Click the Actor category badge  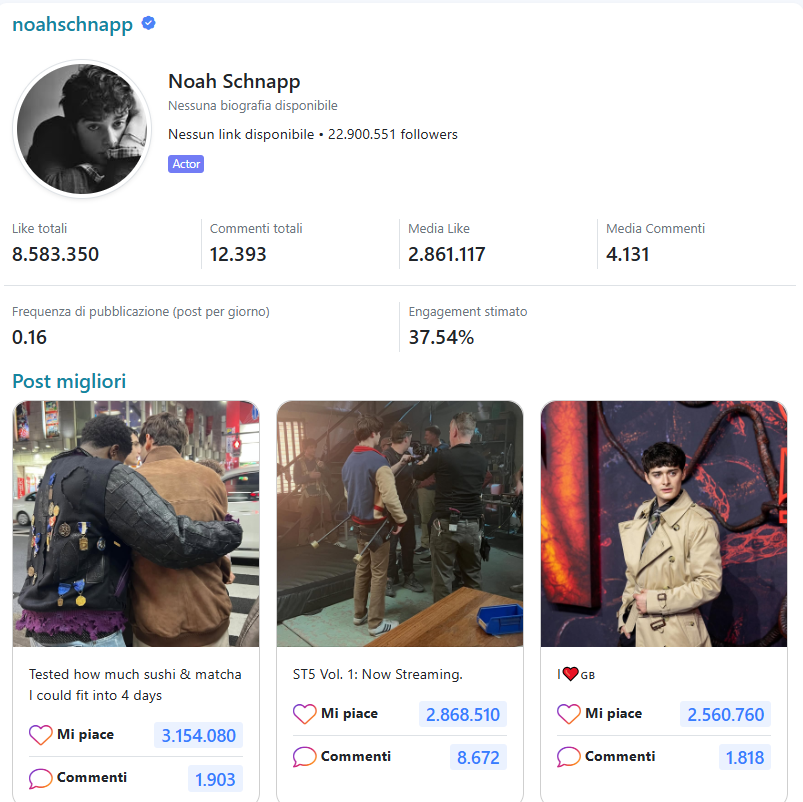tap(186, 164)
